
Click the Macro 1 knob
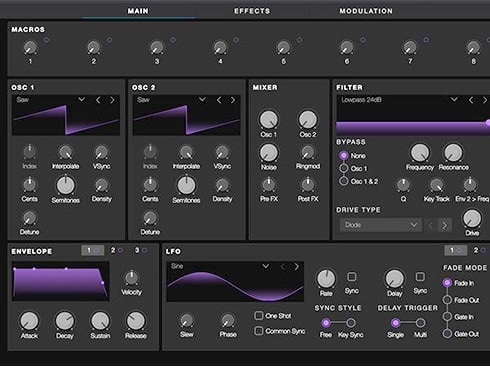point(30,47)
